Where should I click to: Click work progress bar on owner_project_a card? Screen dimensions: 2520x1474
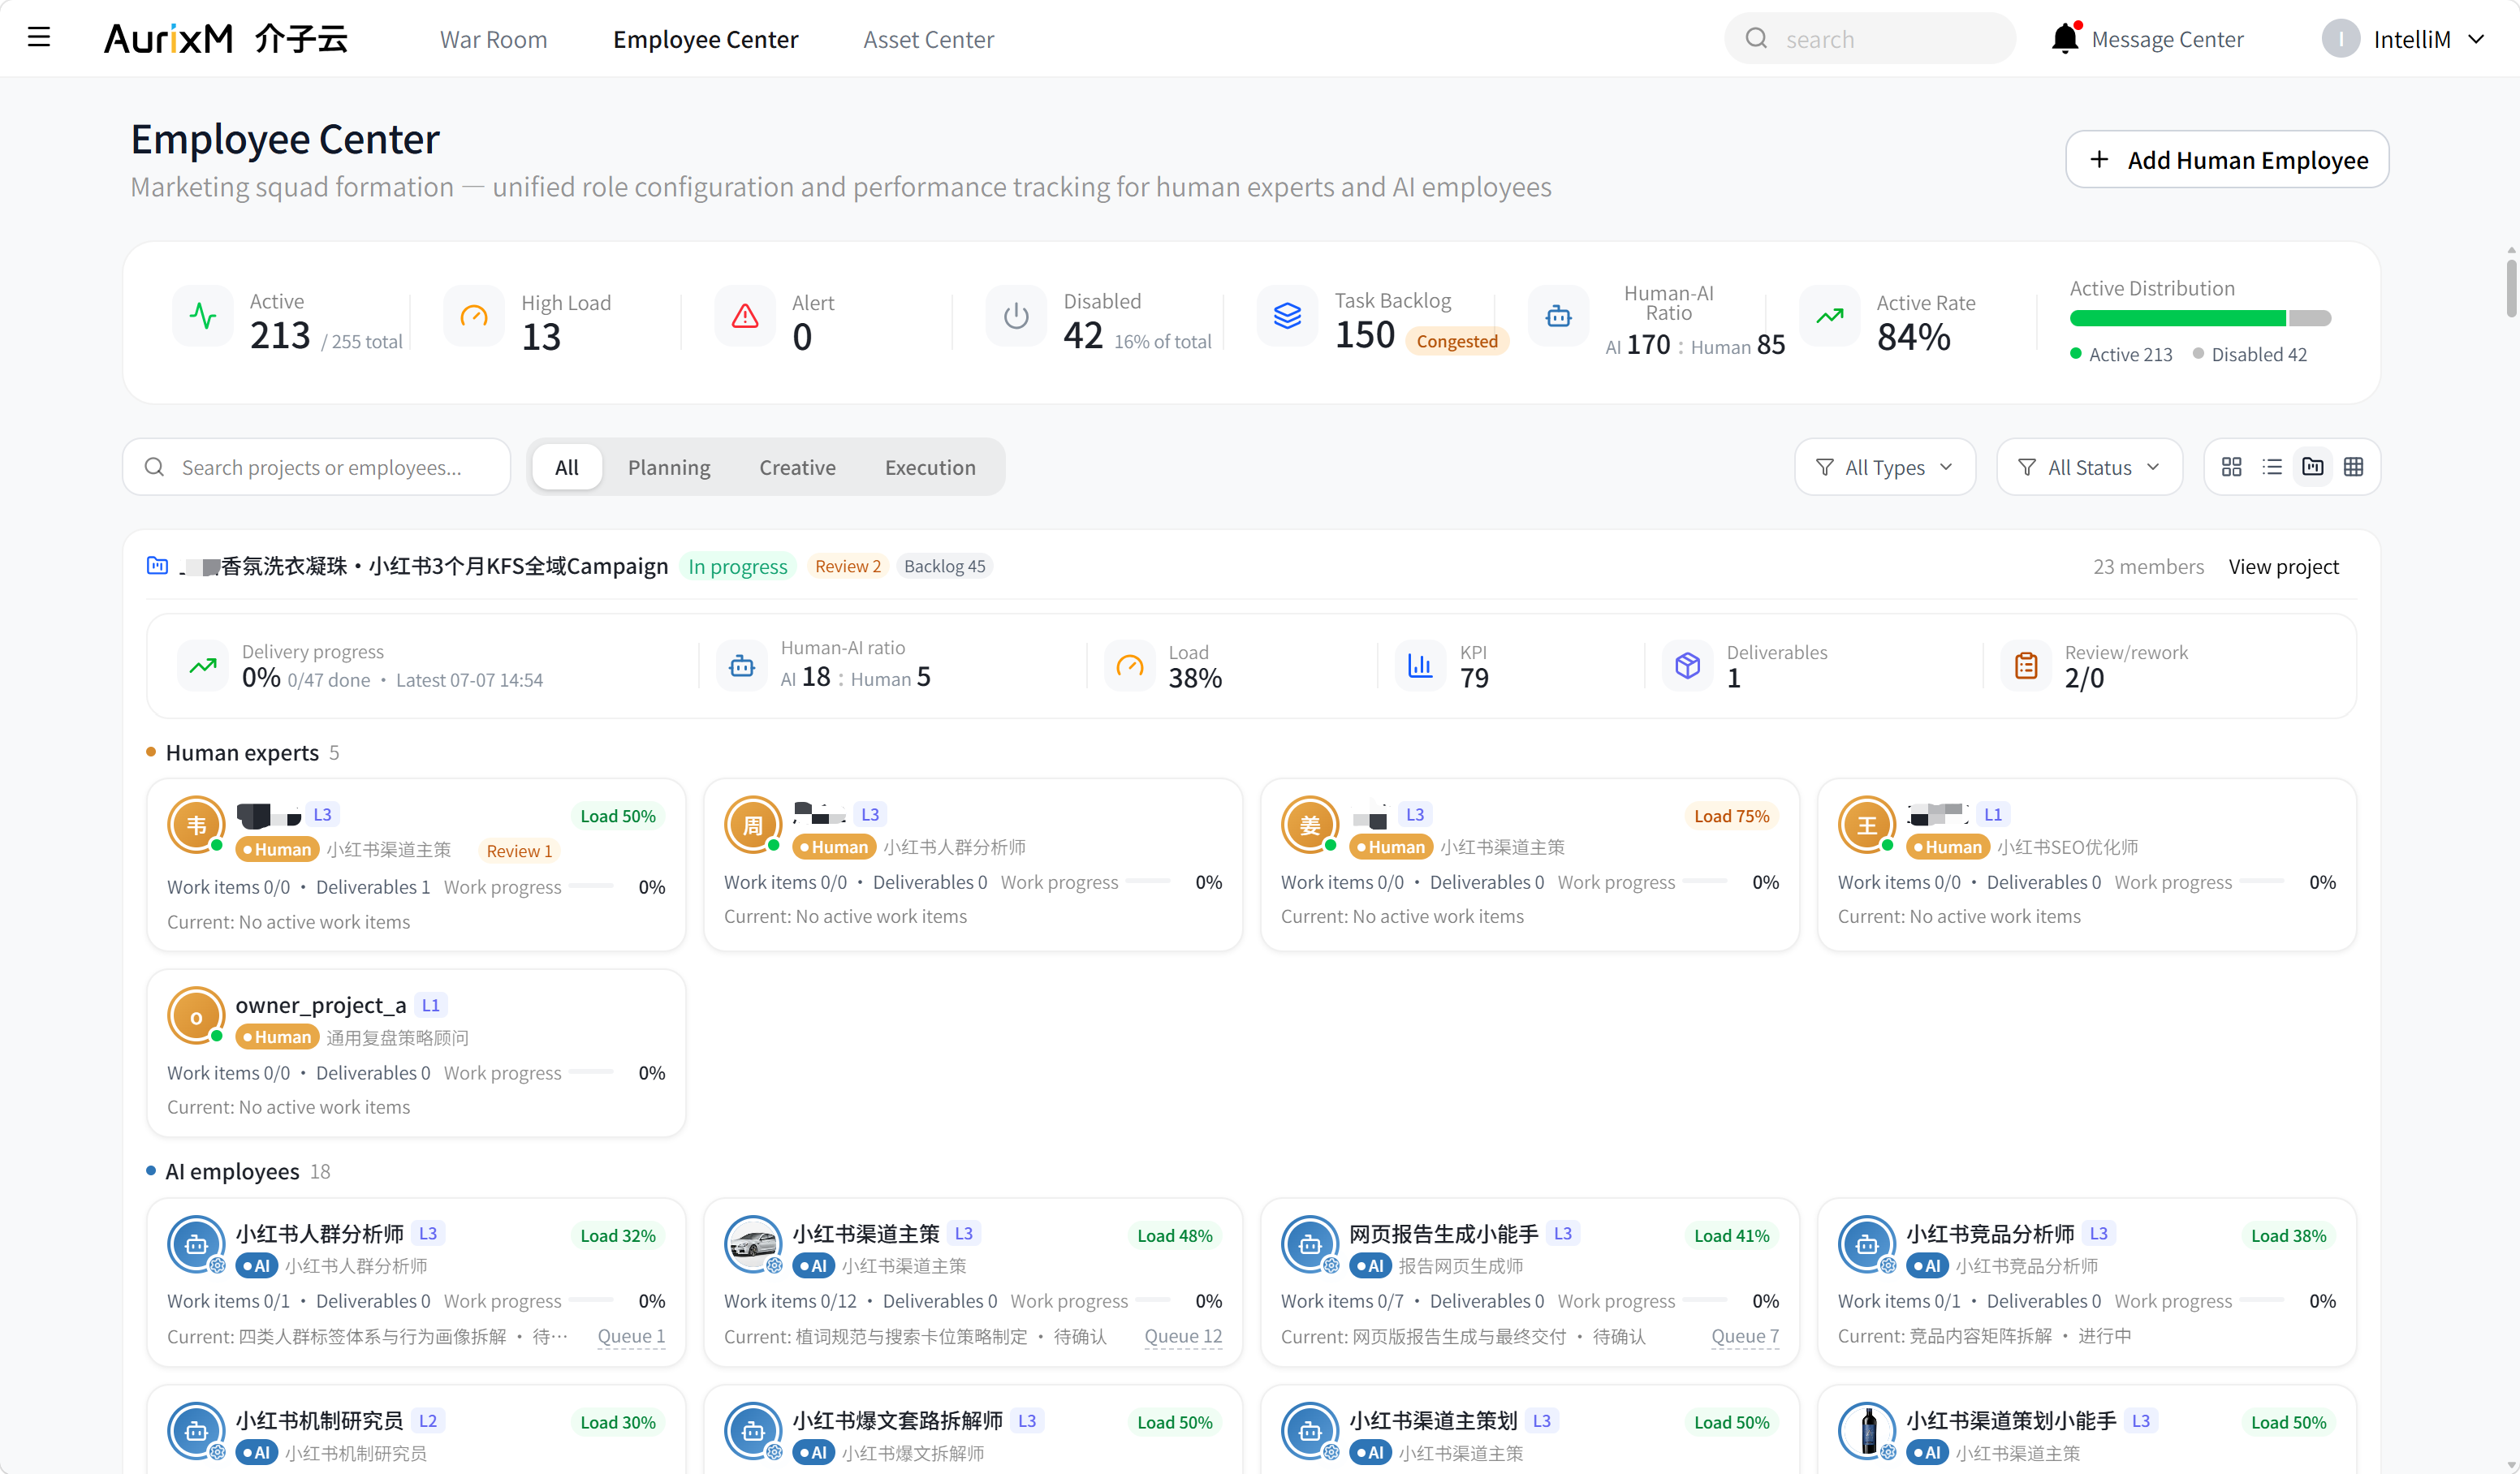tap(591, 1071)
